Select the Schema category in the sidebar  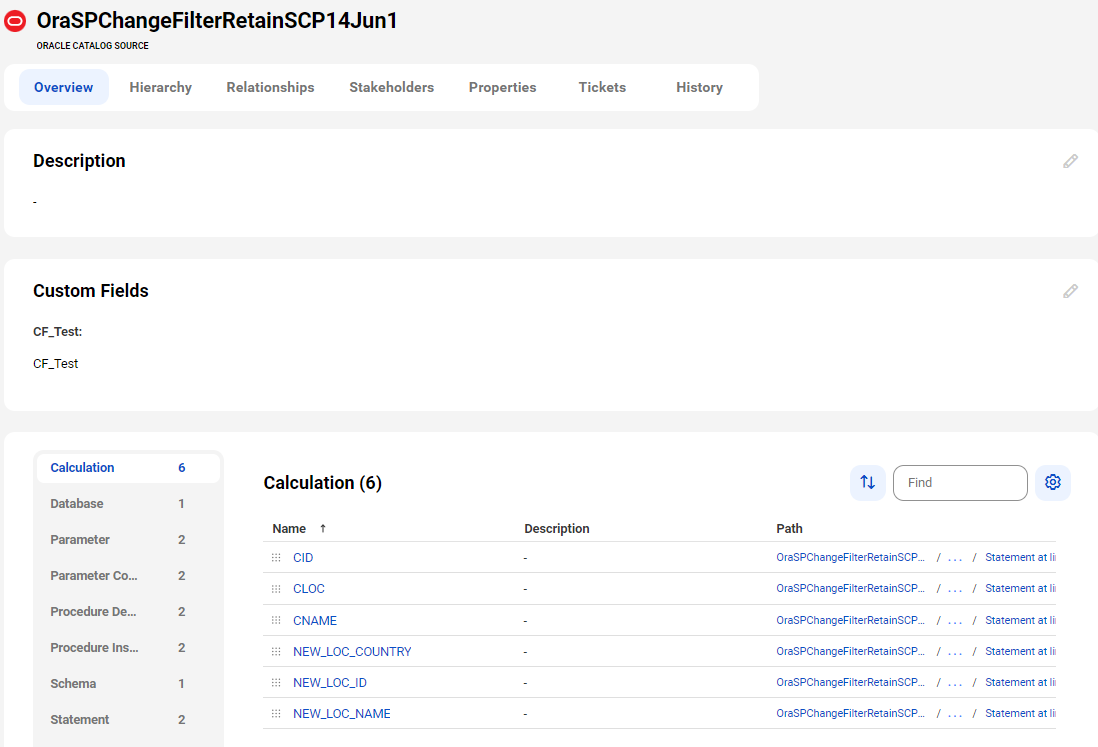(x=128, y=683)
